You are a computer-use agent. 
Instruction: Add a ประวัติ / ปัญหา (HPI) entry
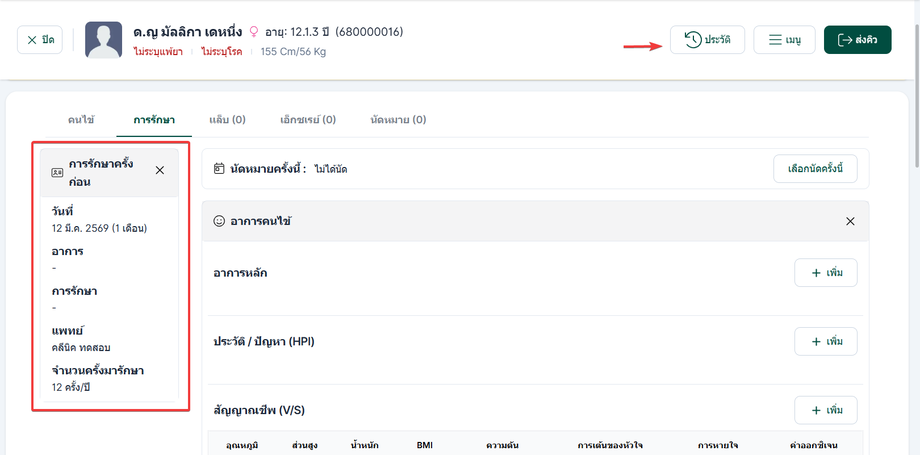coord(826,342)
